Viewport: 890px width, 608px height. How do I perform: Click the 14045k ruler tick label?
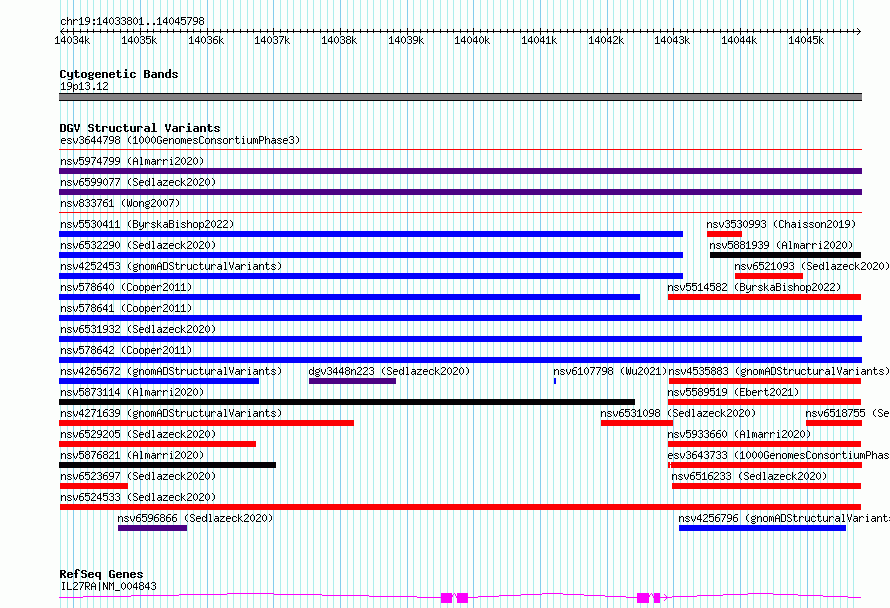click(x=806, y=40)
